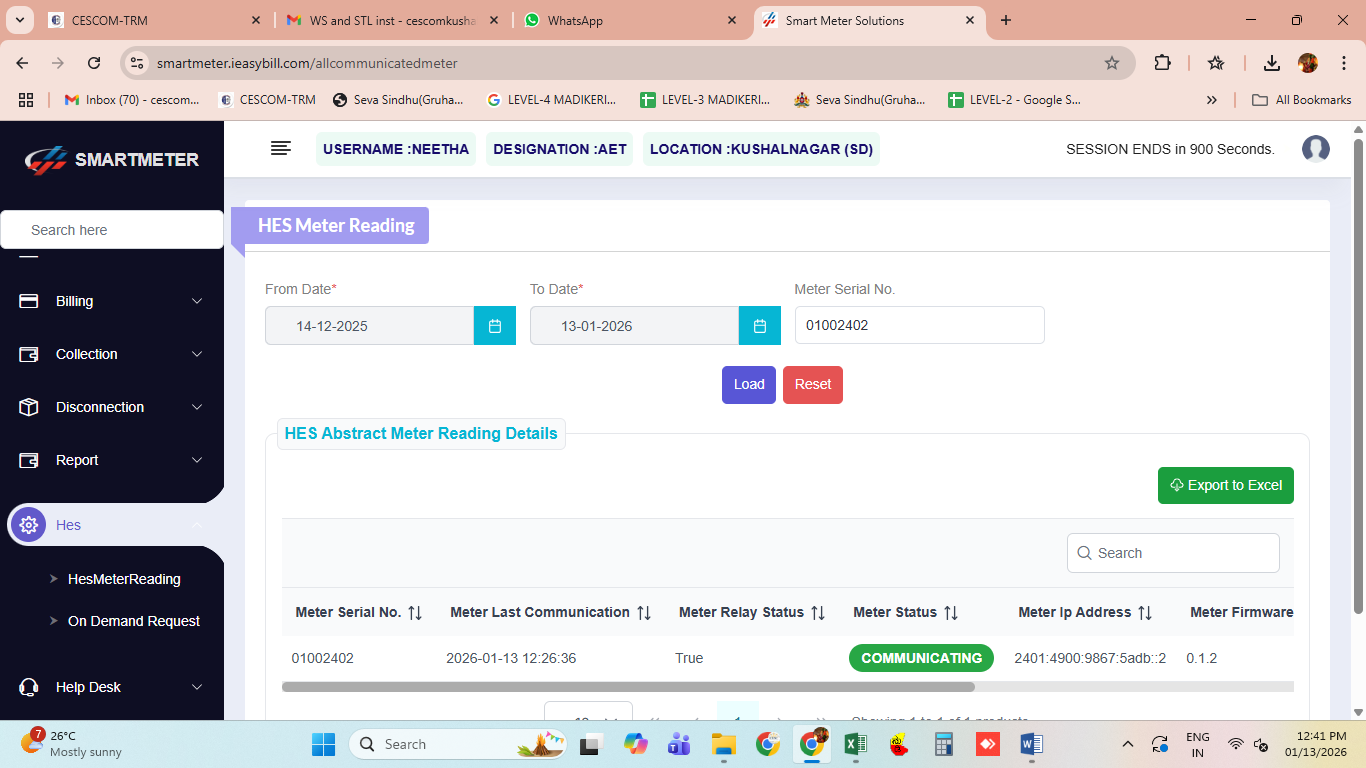Viewport: 1366px width, 768px height.
Task: Toggle the sidebar hamburger menu icon
Action: (281, 149)
